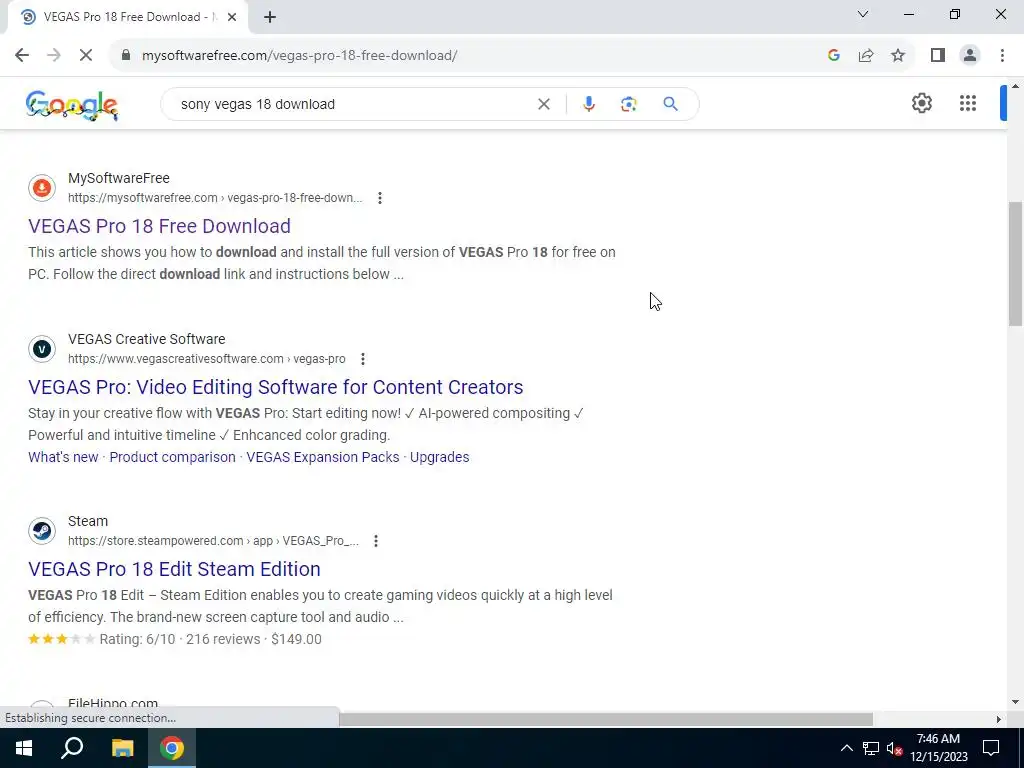This screenshot has height=768, width=1024.
Task: Open the Chrome profile avatar
Action: point(970,56)
